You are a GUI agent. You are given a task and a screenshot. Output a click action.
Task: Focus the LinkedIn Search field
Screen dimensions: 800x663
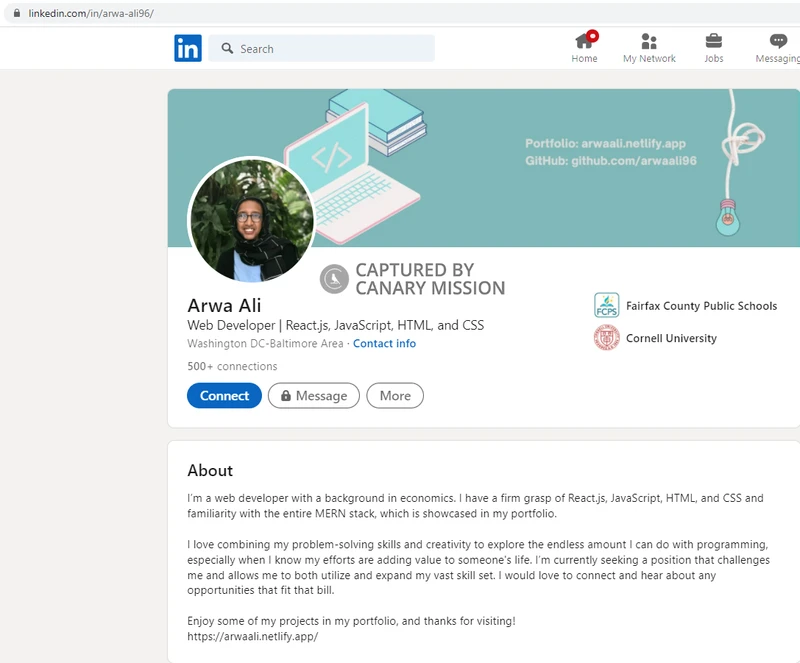(321, 48)
